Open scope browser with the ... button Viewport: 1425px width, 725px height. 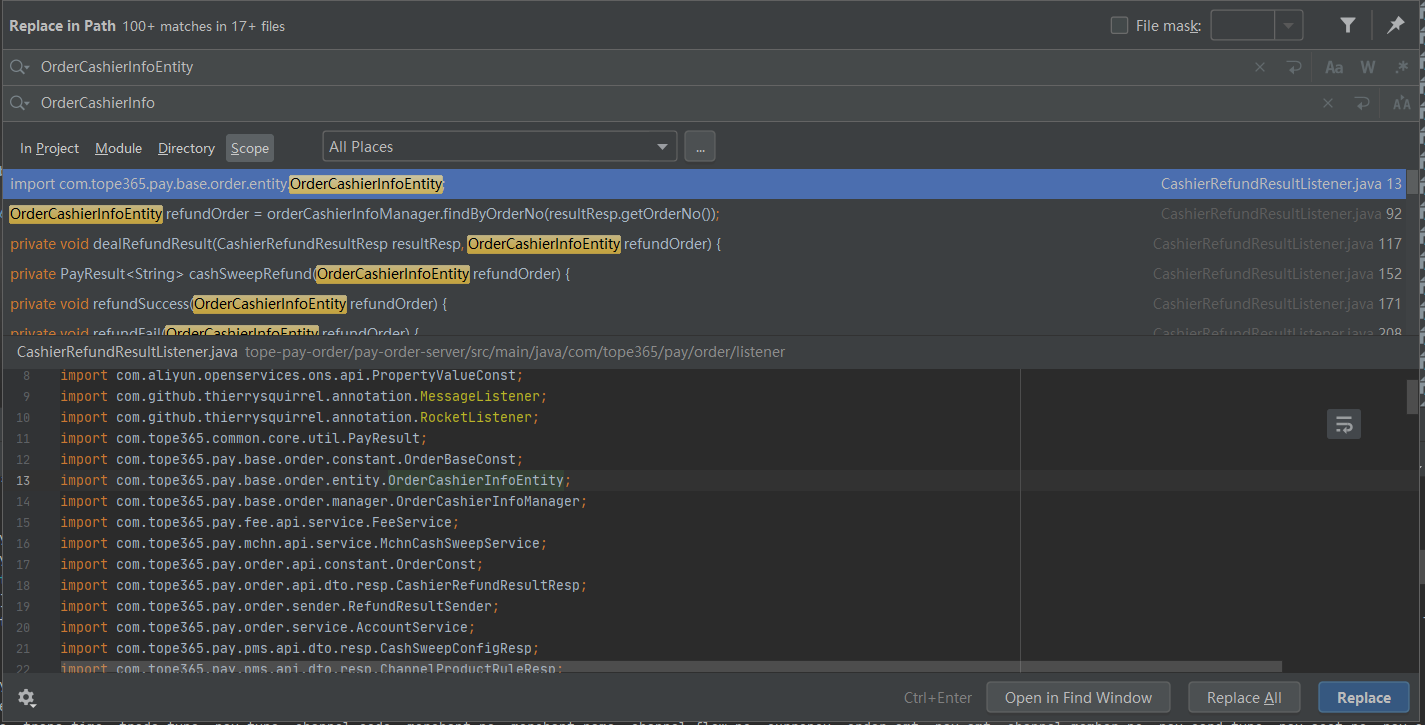(x=699, y=146)
